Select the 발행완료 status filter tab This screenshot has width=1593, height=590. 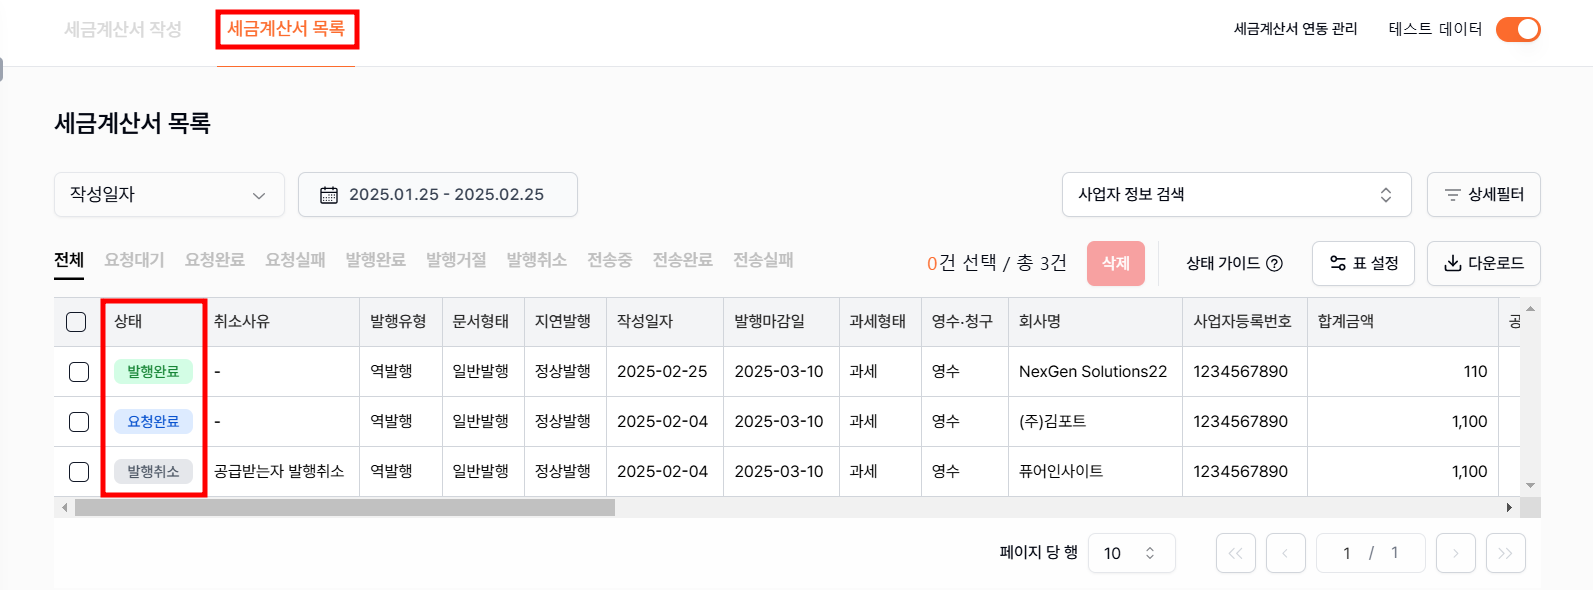(x=375, y=260)
